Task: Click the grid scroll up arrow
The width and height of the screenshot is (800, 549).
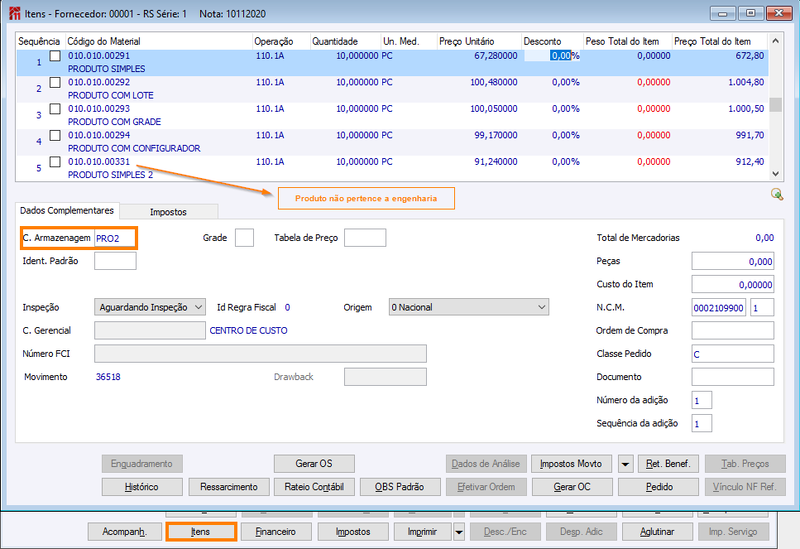Action: (x=776, y=41)
